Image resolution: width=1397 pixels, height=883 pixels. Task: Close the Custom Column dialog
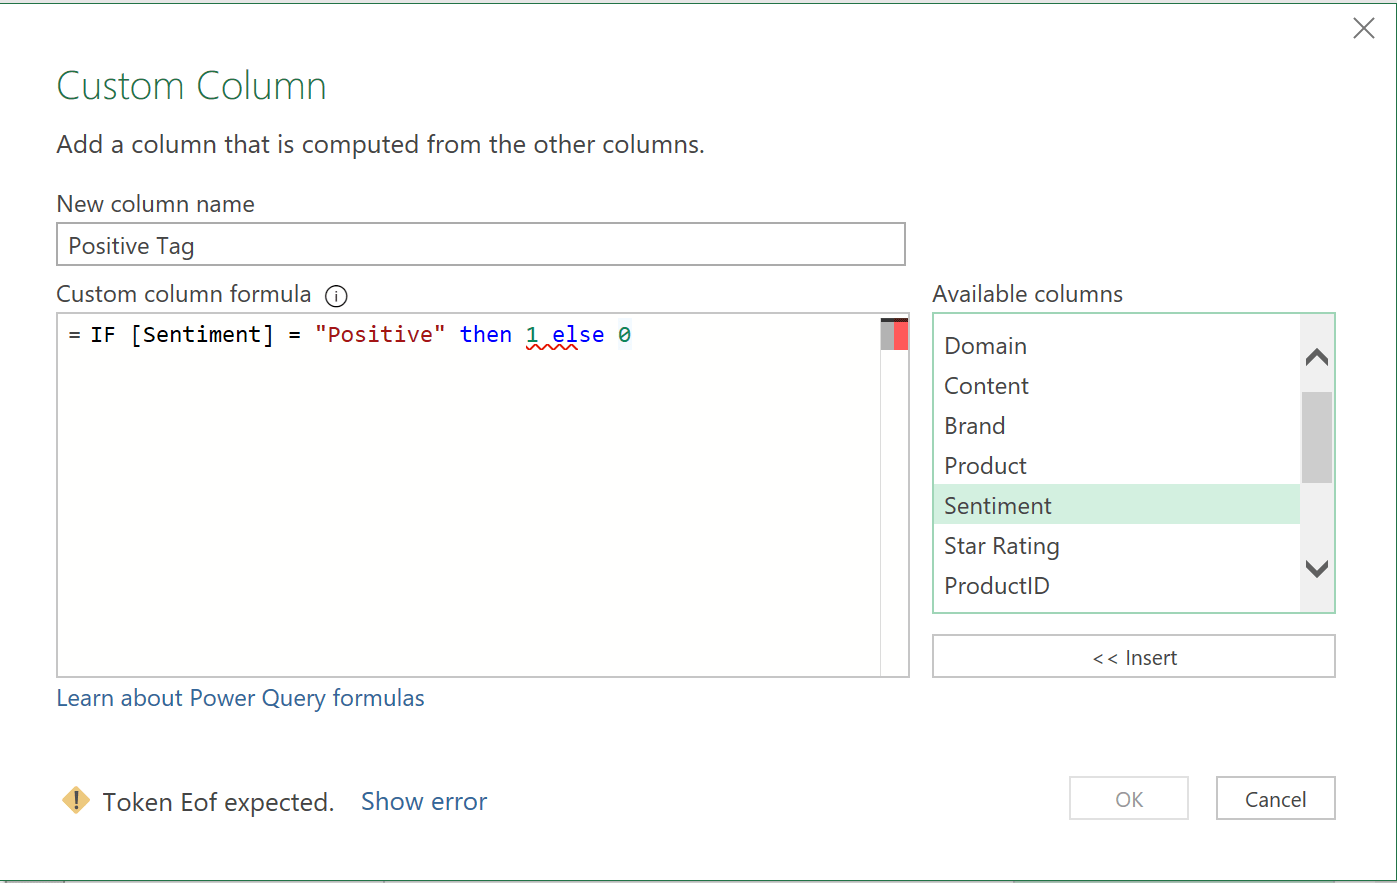1363,29
